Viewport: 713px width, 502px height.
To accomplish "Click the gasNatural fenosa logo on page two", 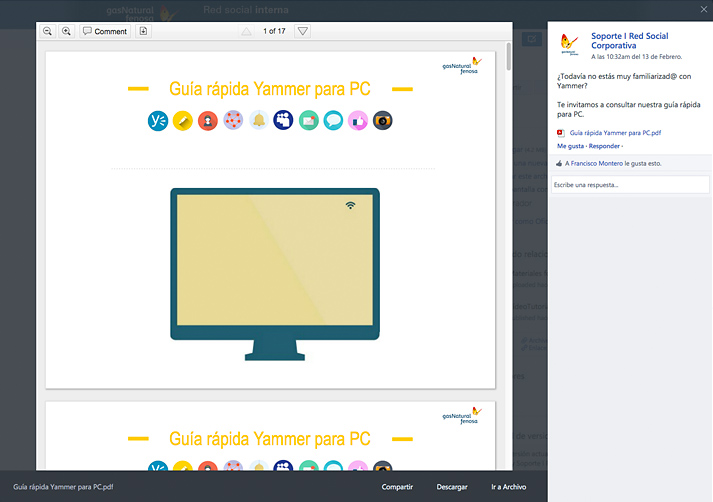I will click(x=462, y=416).
